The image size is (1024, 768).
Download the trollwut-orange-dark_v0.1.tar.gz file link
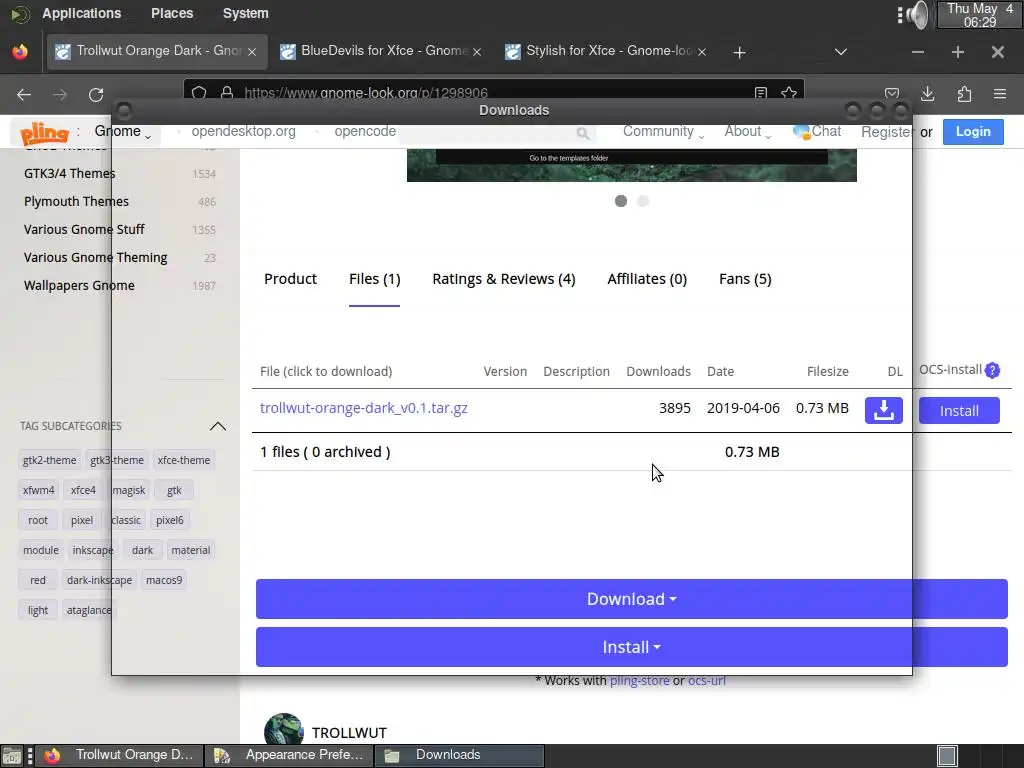[364, 408]
